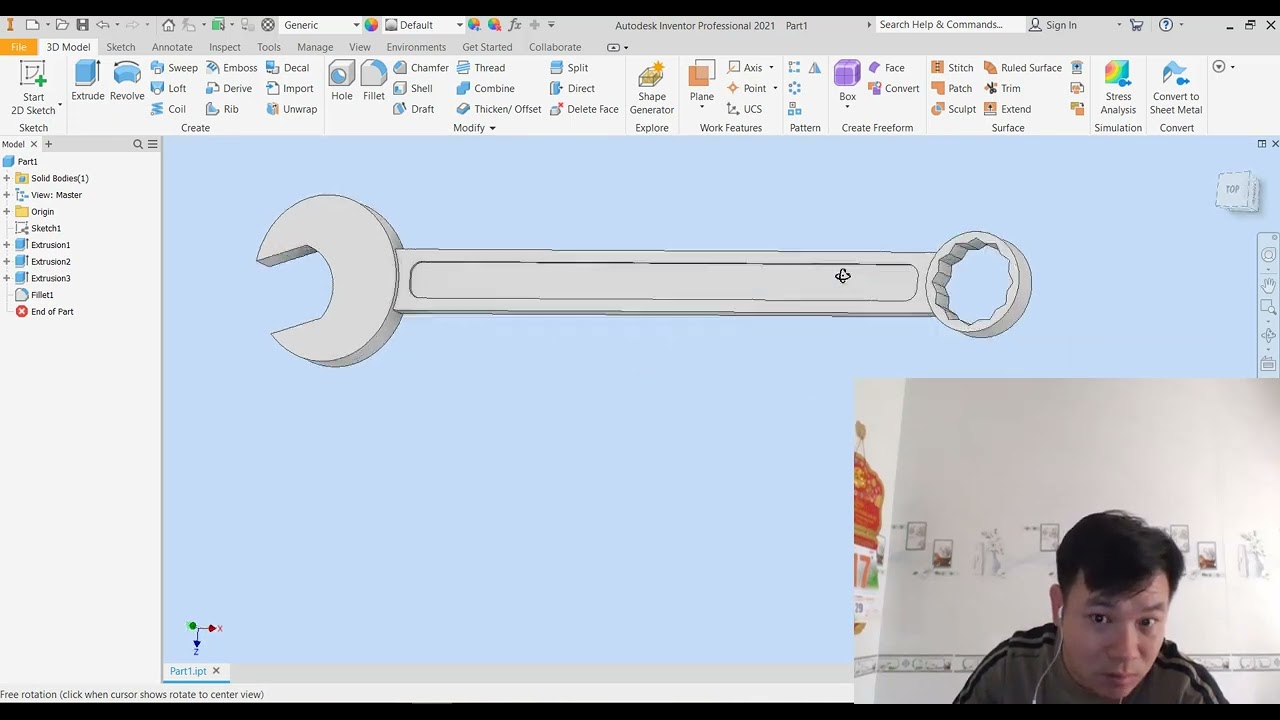Choose the Sweep tool

(174, 68)
